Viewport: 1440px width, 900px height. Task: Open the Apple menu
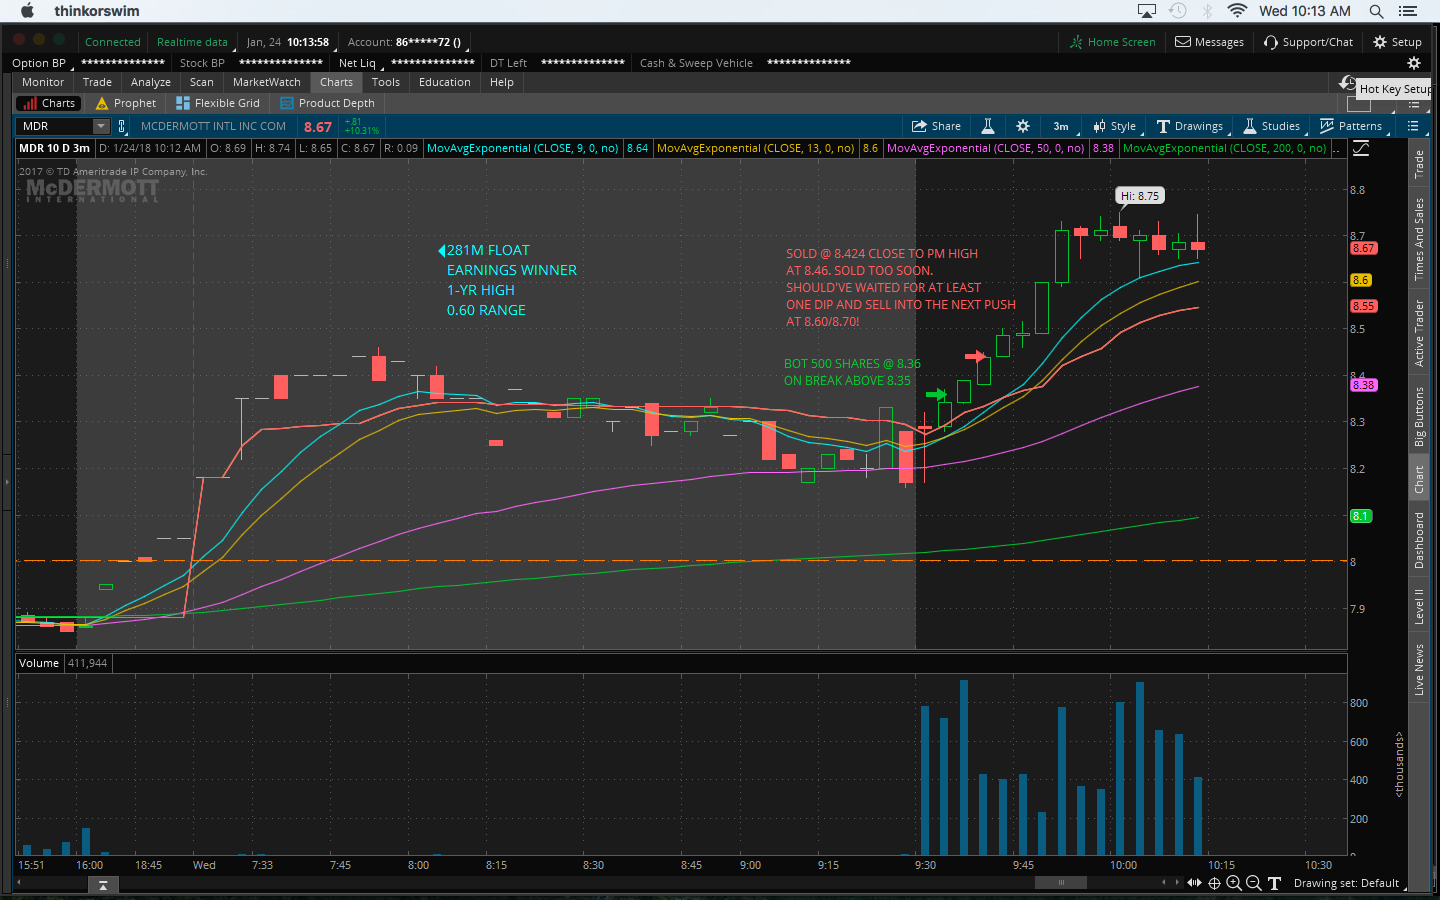point(27,11)
